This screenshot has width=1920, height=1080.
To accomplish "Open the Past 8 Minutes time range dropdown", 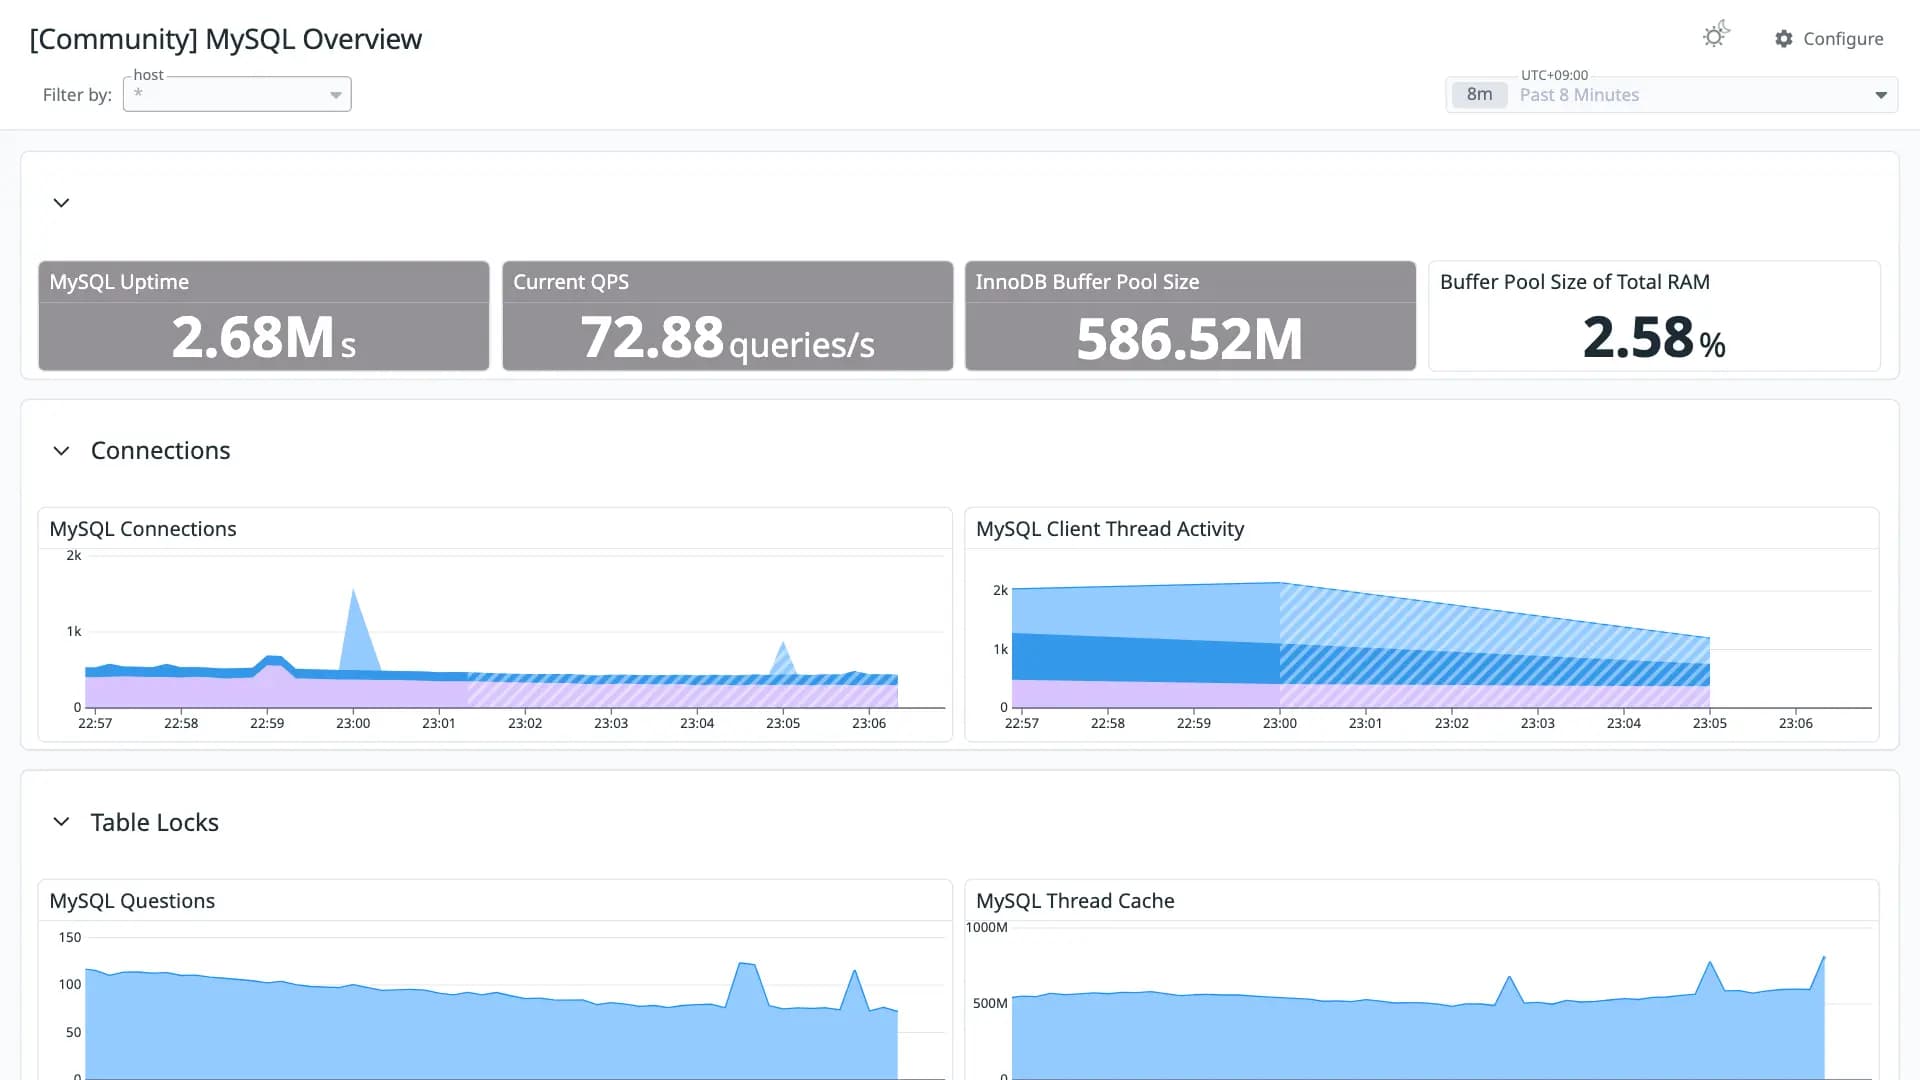I will pyautogui.click(x=1672, y=95).
